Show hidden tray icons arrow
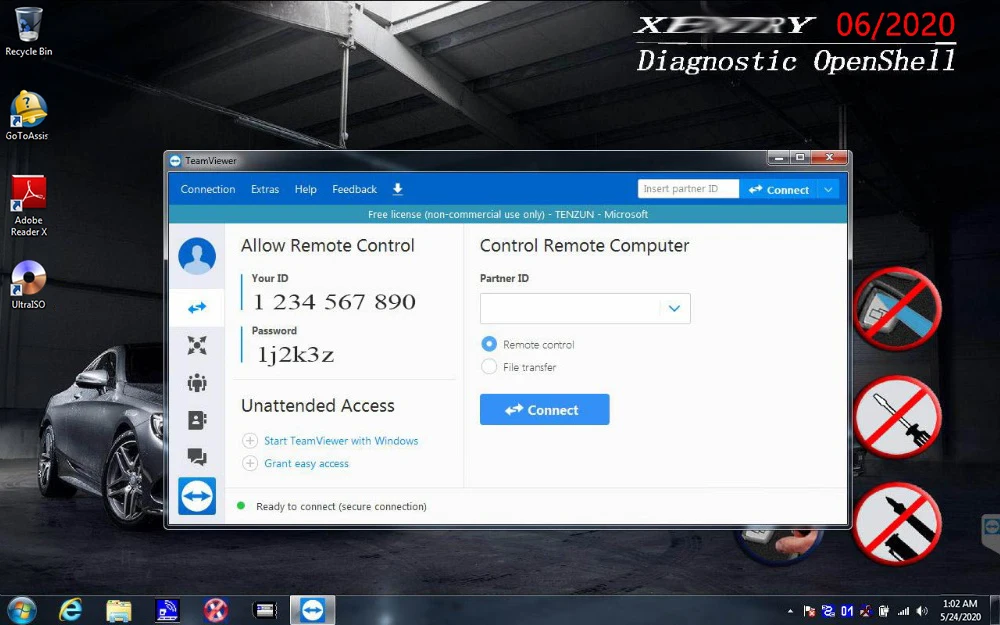The image size is (1000, 625). click(x=790, y=611)
